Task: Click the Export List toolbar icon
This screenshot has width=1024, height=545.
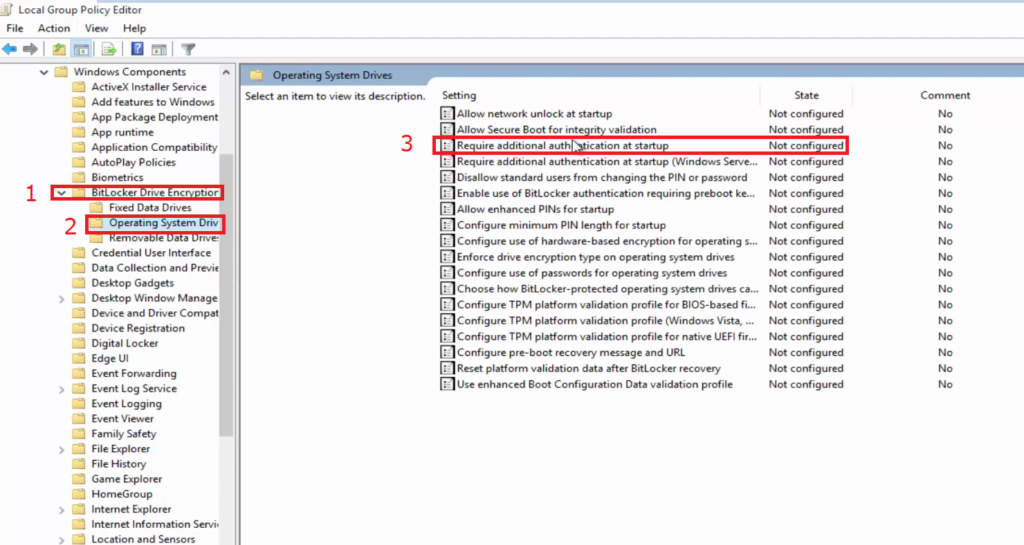Action: 109,49
